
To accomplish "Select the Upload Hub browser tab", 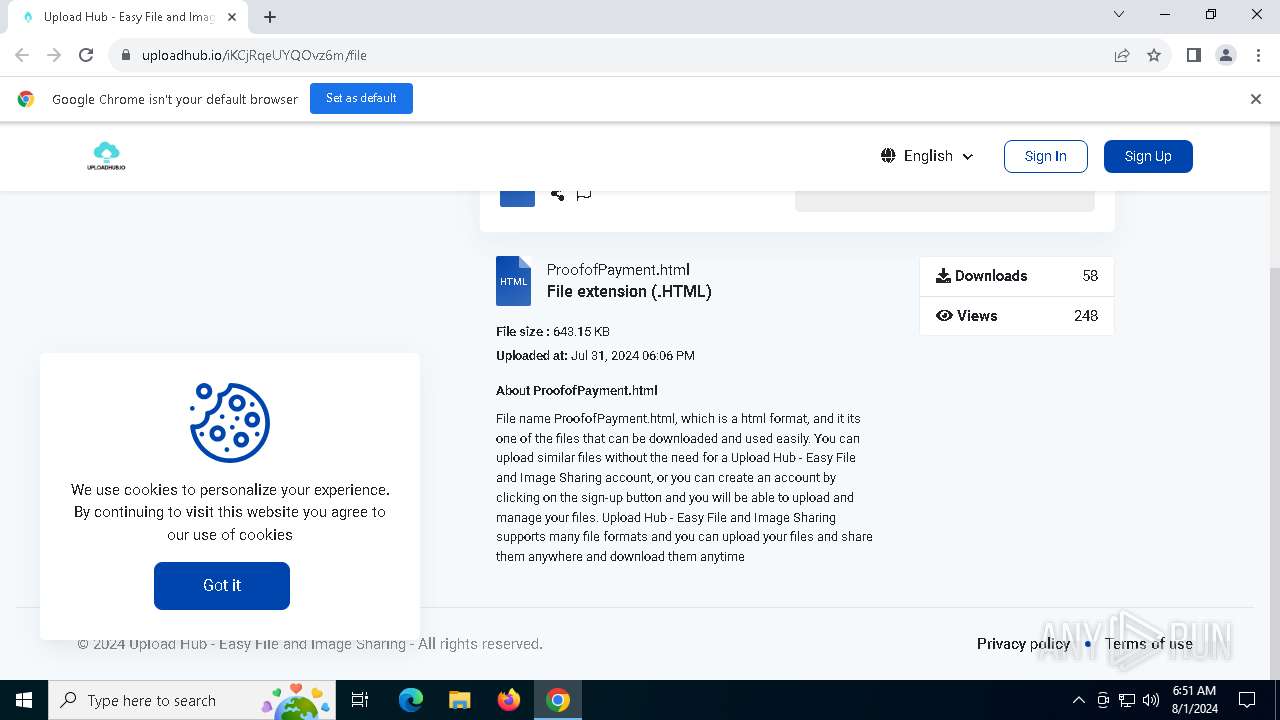I will 127,17.
